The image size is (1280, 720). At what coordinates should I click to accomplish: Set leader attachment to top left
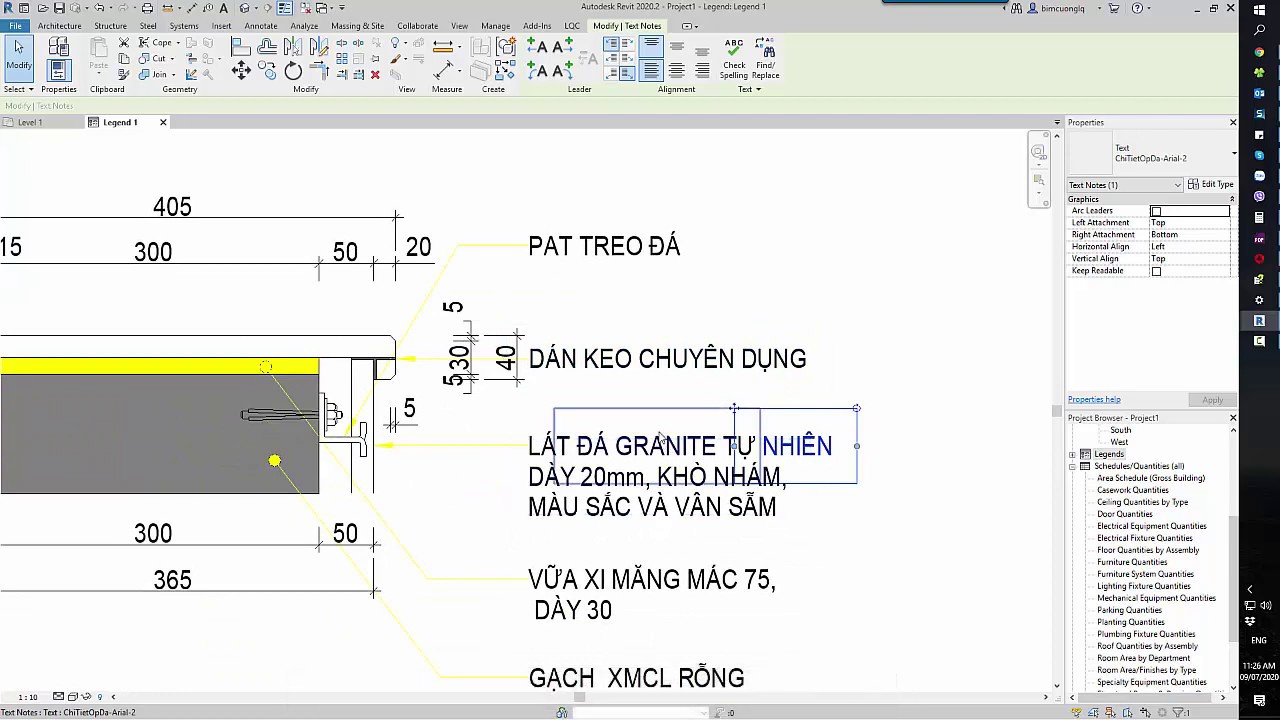point(611,44)
